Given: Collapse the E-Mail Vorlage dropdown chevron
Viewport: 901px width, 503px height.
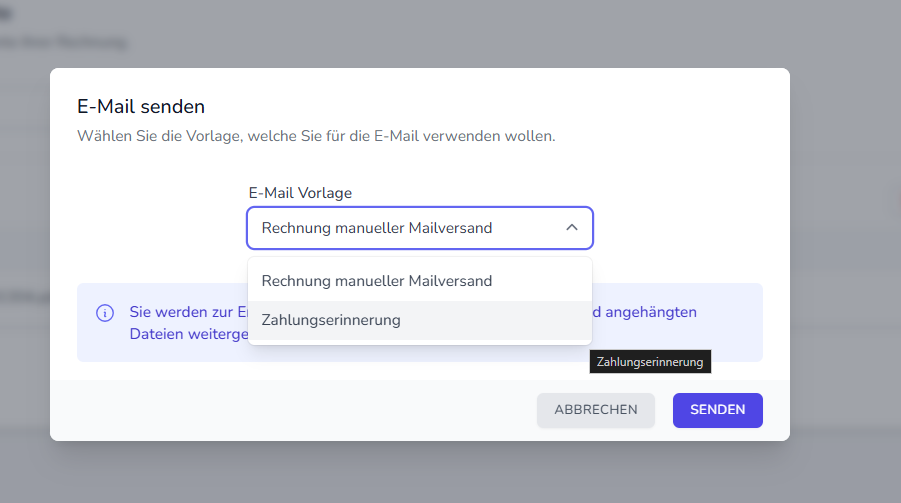Looking at the screenshot, I should pos(572,228).
